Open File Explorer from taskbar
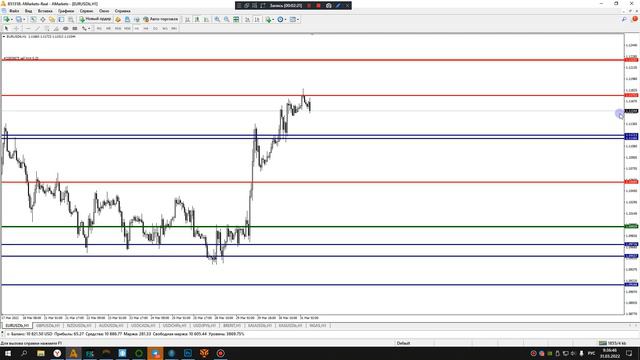The image size is (640, 360). point(40,353)
